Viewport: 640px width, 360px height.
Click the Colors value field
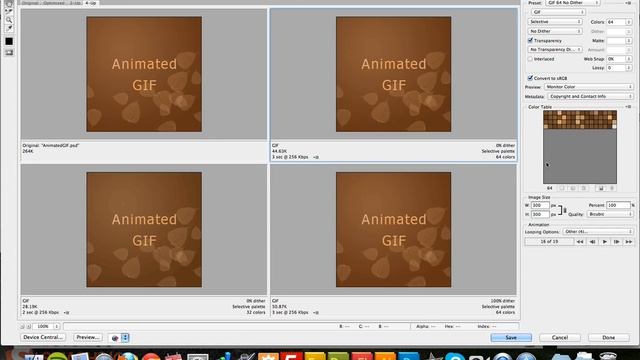pyautogui.click(x=616, y=22)
